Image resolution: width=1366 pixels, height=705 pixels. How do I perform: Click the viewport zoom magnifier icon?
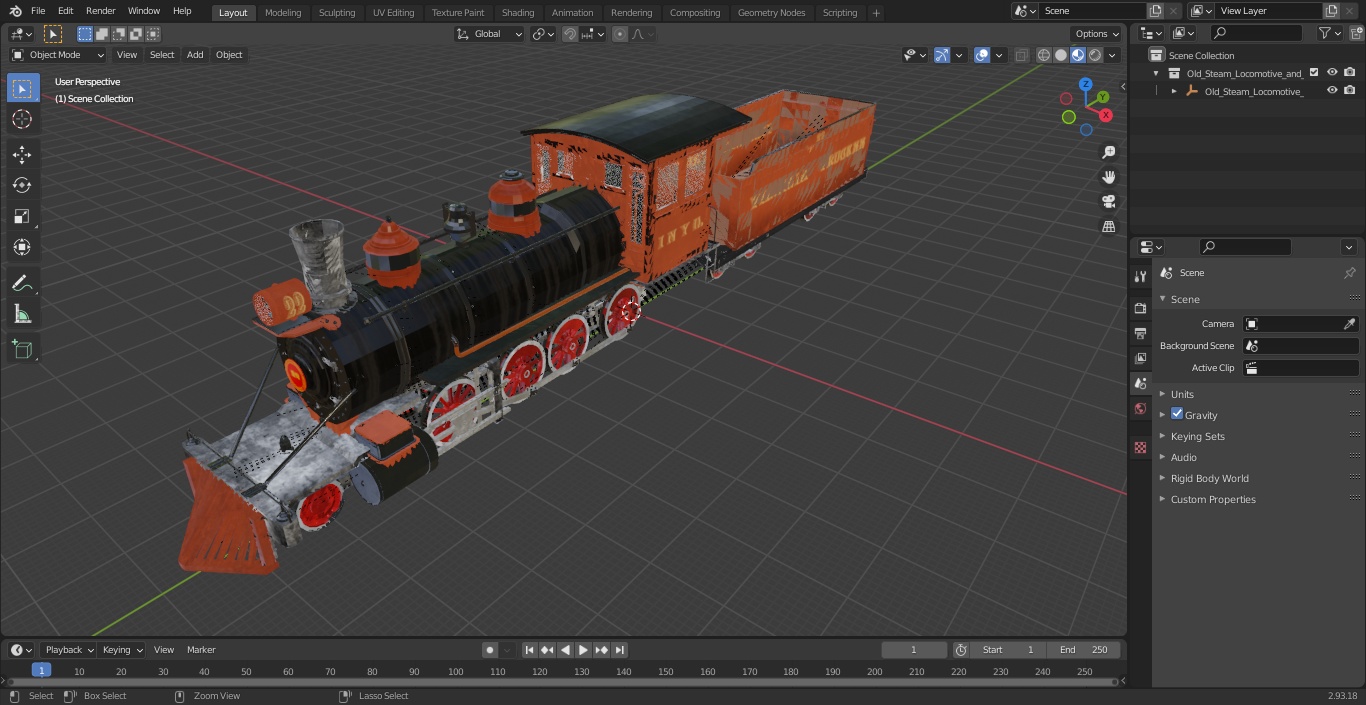click(x=1109, y=152)
